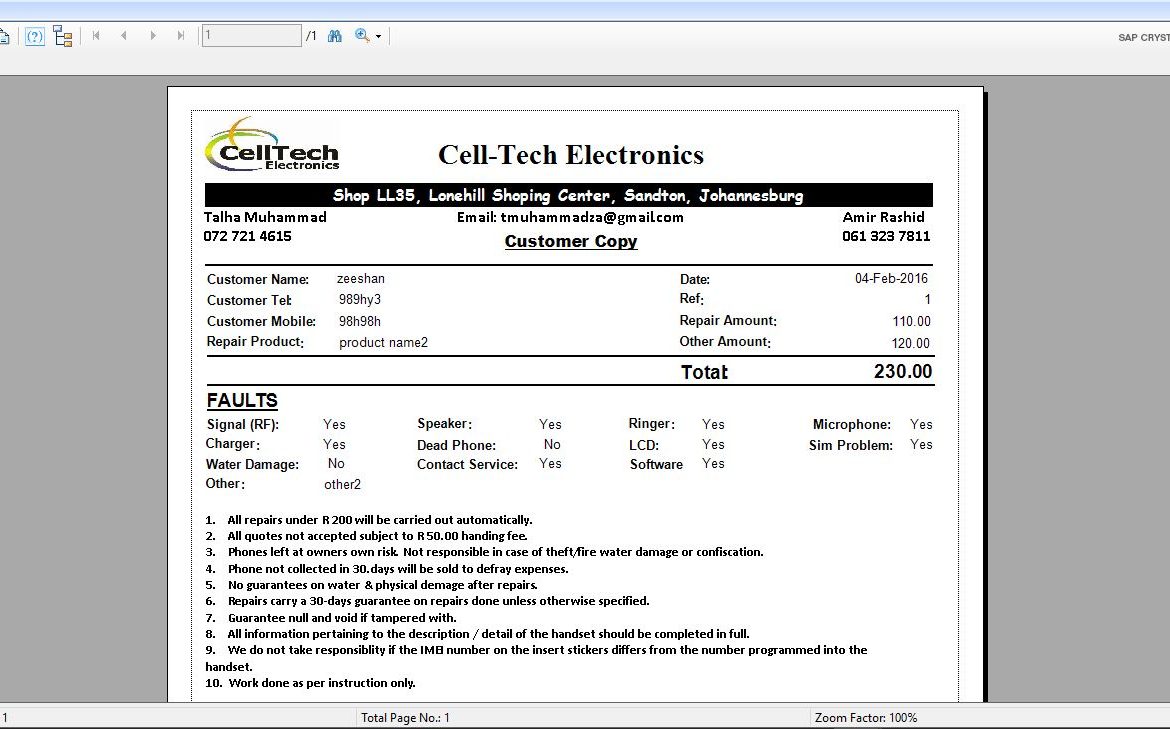Screen dimensions: 1170x729
Task: Expand the zoom level dropdown arrow
Action: point(378,37)
